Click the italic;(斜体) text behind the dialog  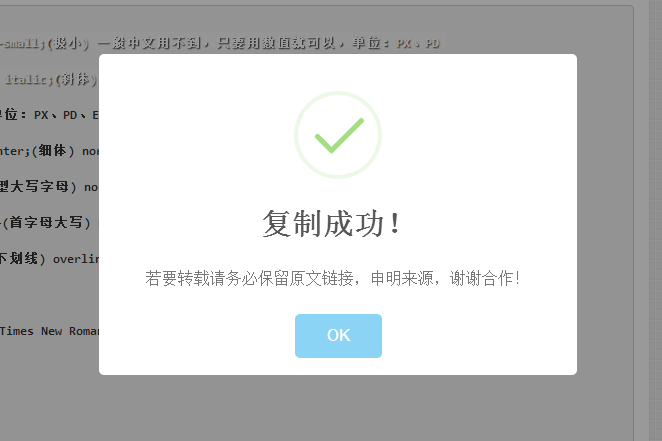pyautogui.click(x=51, y=79)
